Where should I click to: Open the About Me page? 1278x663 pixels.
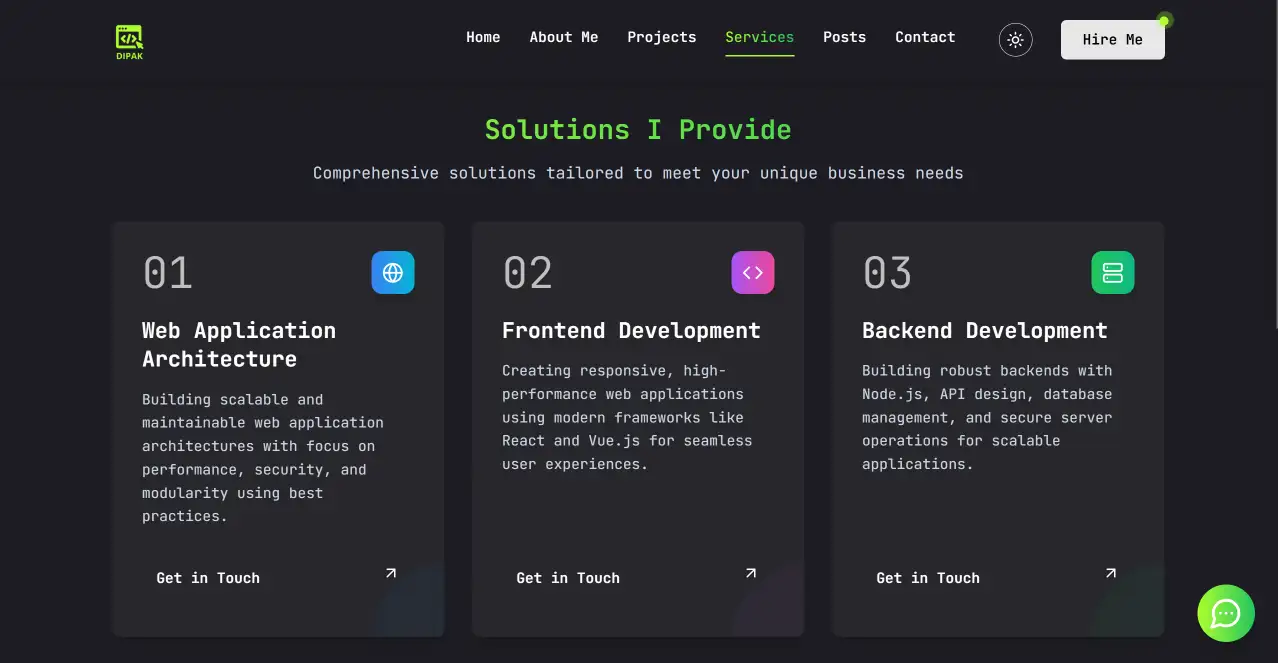(564, 37)
